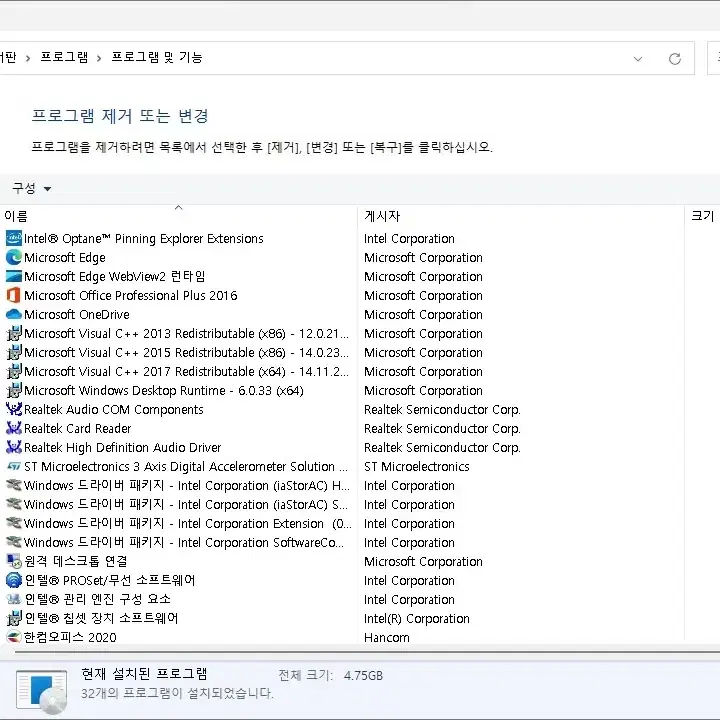The width and height of the screenshot is (720, 720).
Task: Open 프로그램 및 기능 breadcrumb item
Action: 157,57
